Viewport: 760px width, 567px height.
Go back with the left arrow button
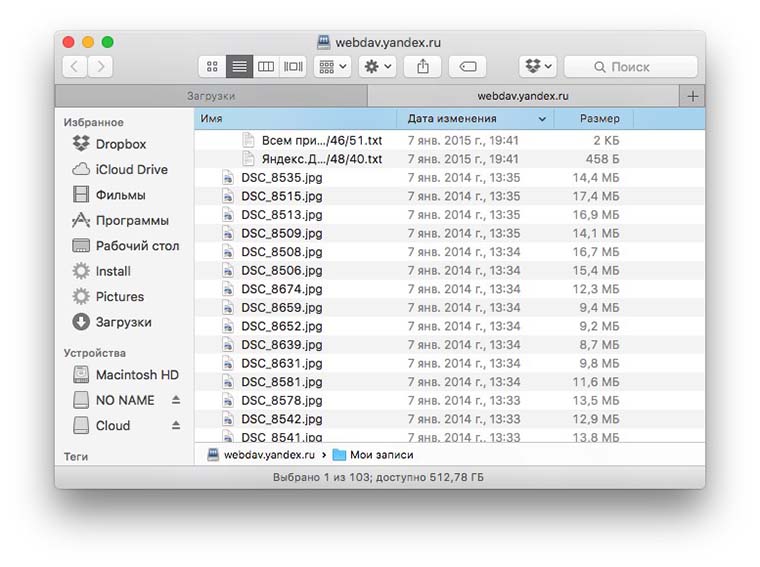tap(75, 66)
